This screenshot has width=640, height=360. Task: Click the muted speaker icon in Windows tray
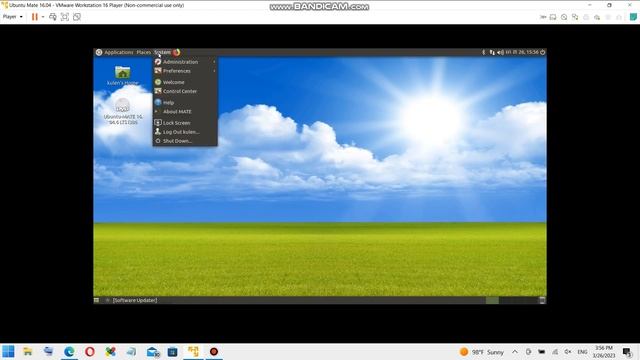coord(568,352)
